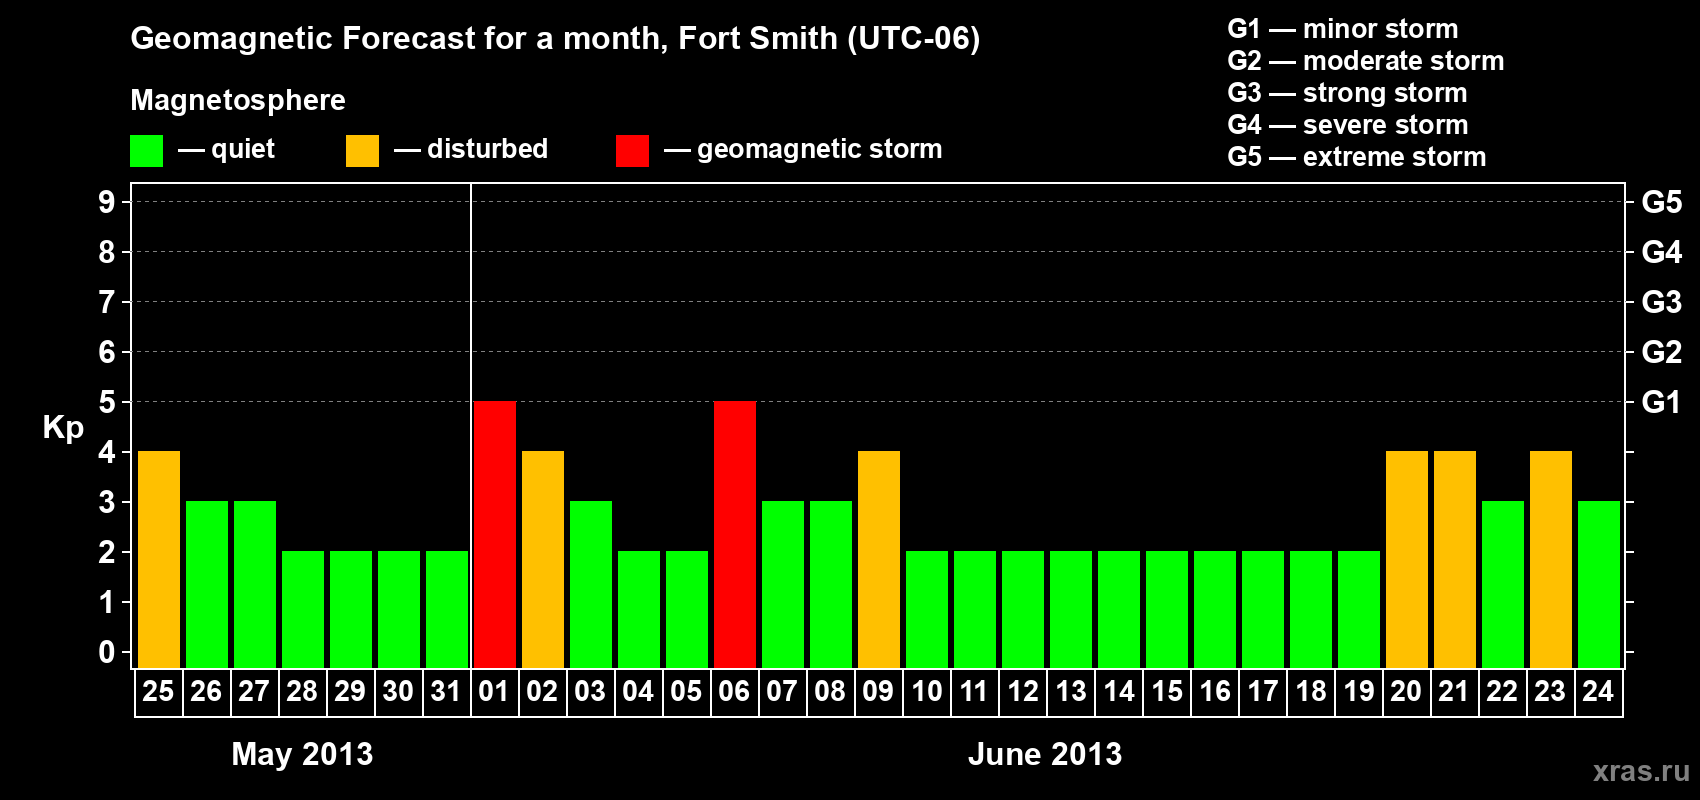Click the red bar for June 01
This screenshot has height=800, width=1700.
point(495,534)
